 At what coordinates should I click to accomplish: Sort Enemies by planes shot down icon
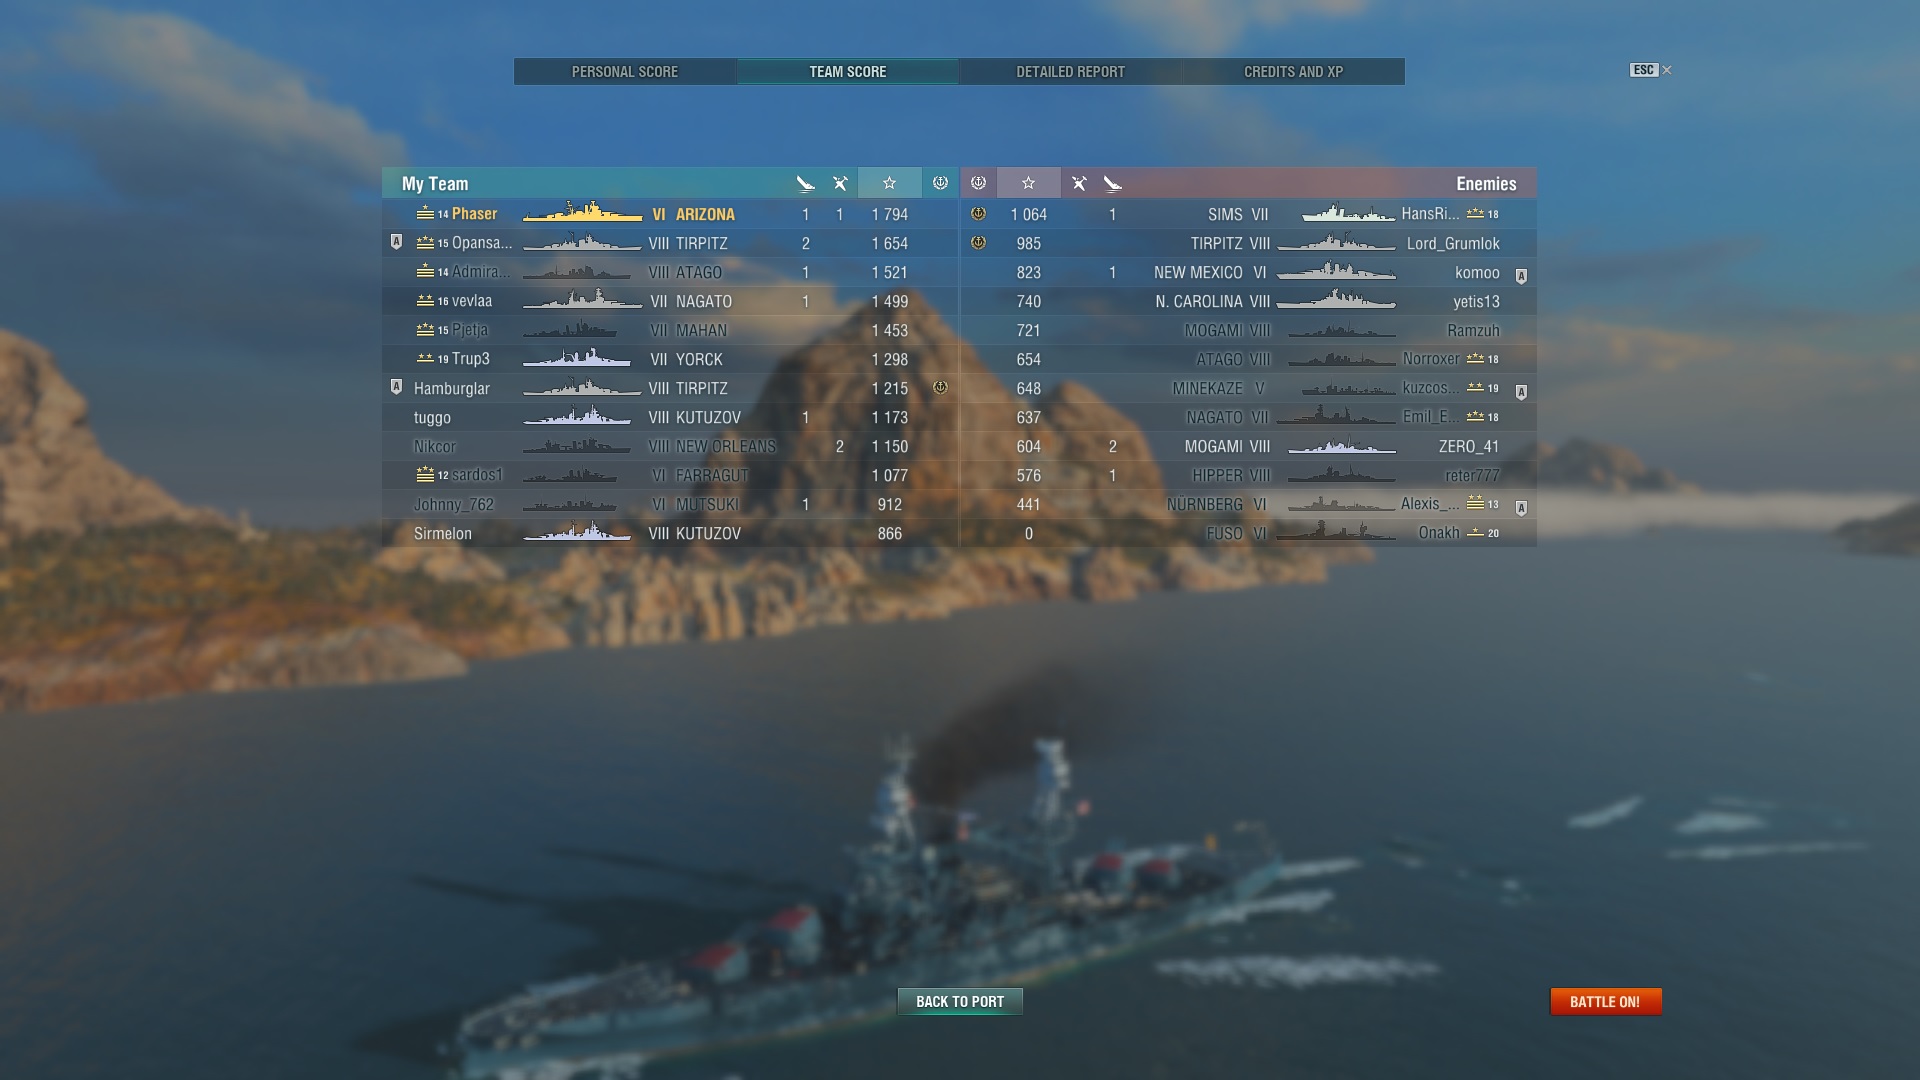[1079, 183]
